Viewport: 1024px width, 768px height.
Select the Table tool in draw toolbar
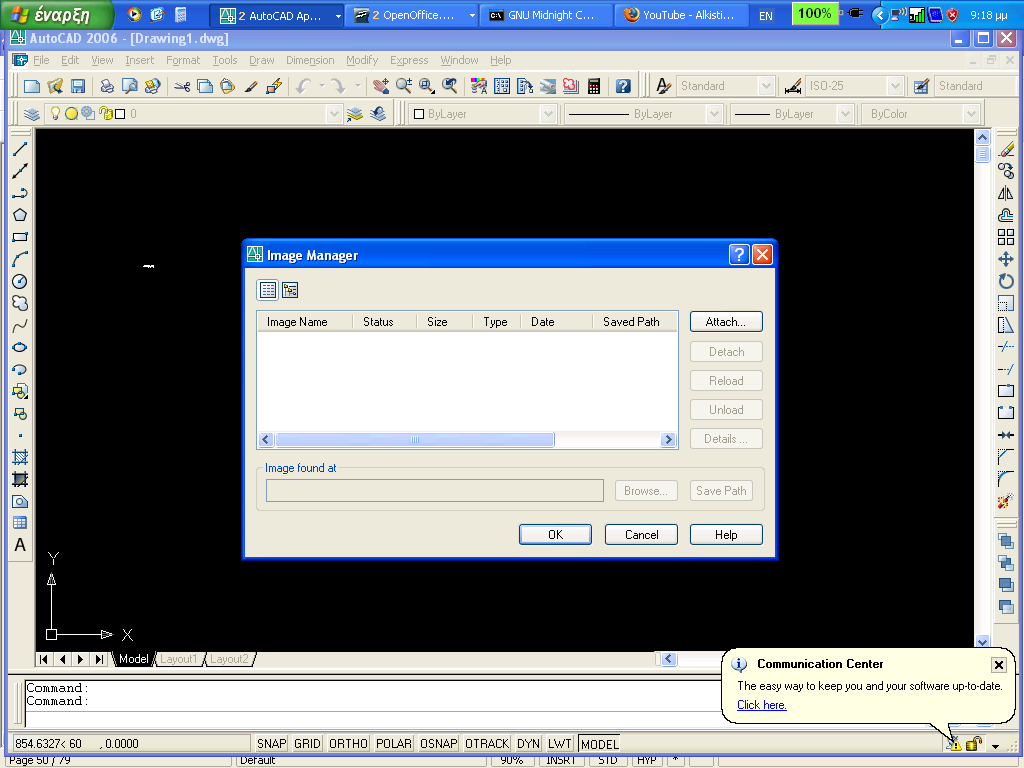coord(20,523)
